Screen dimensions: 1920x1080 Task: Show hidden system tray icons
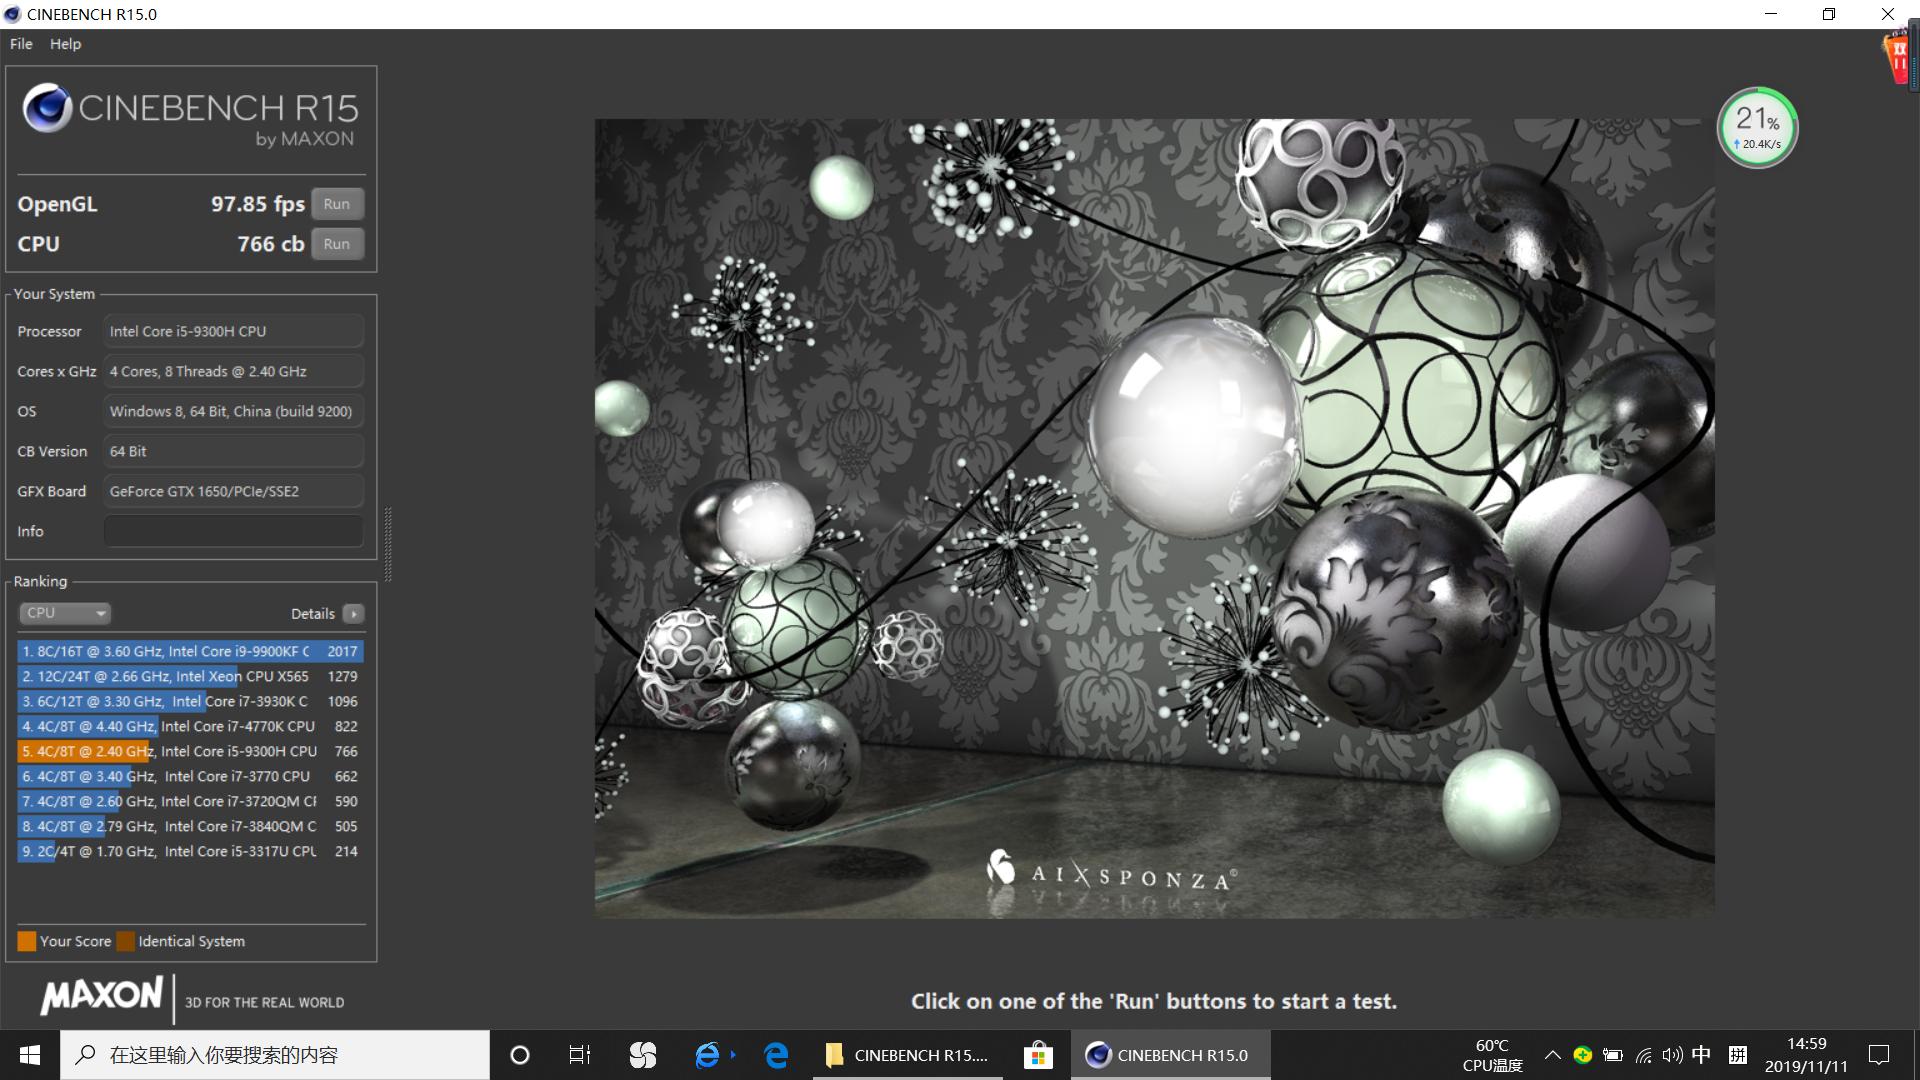pos(1552,1055)
